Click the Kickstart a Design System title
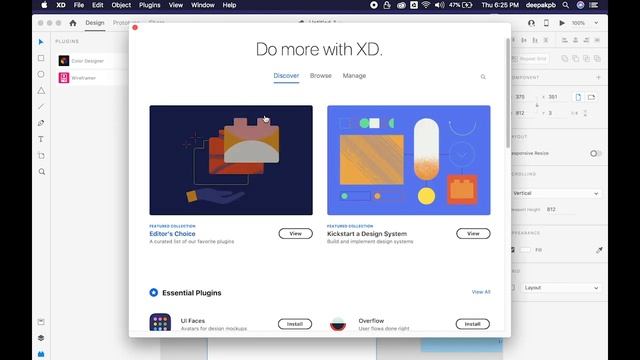 pyautogui.click(x=367, y=234)
